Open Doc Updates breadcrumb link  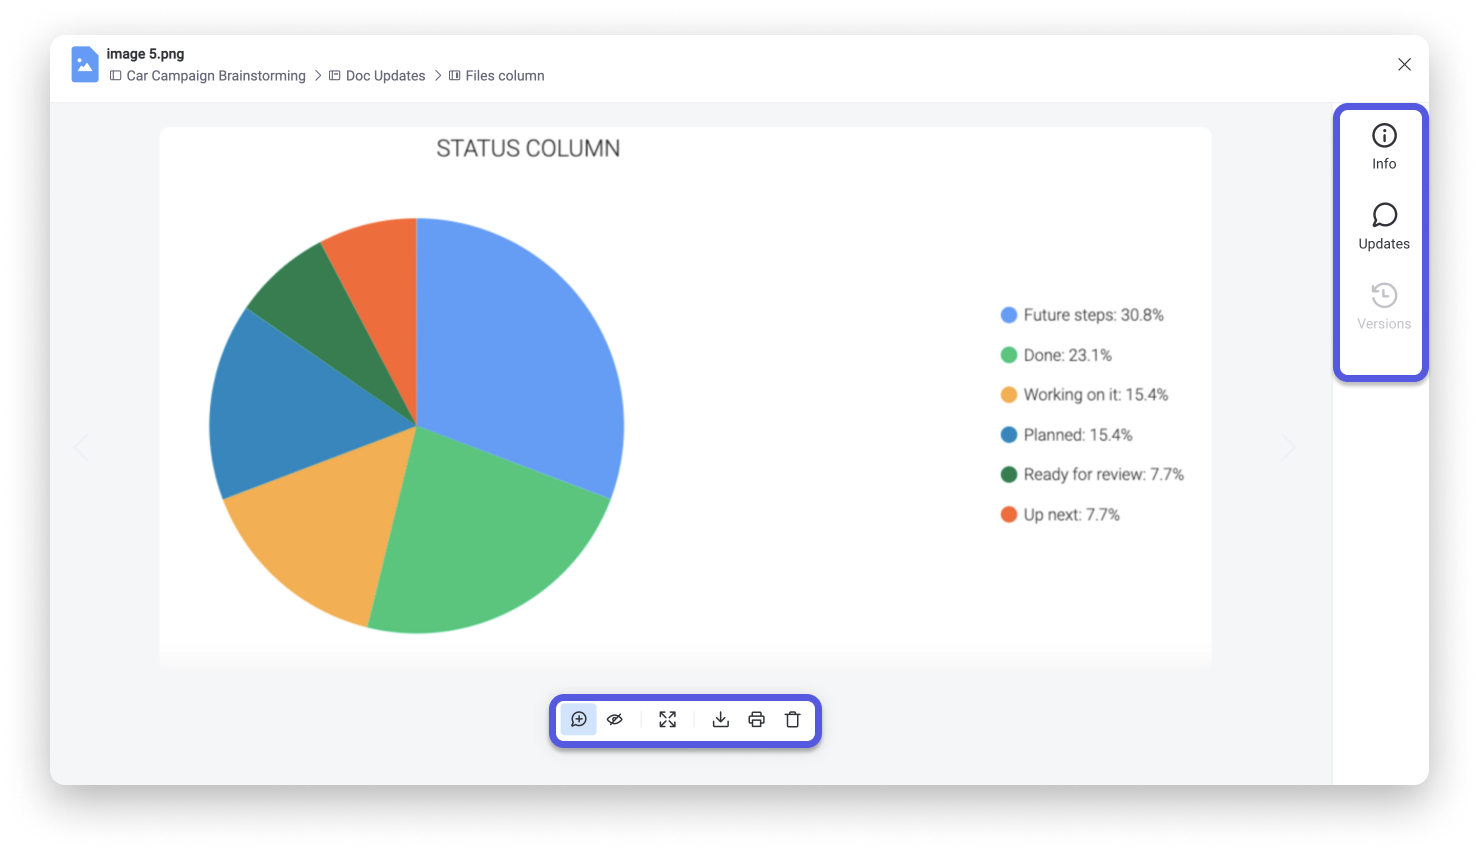pos(377,76)
